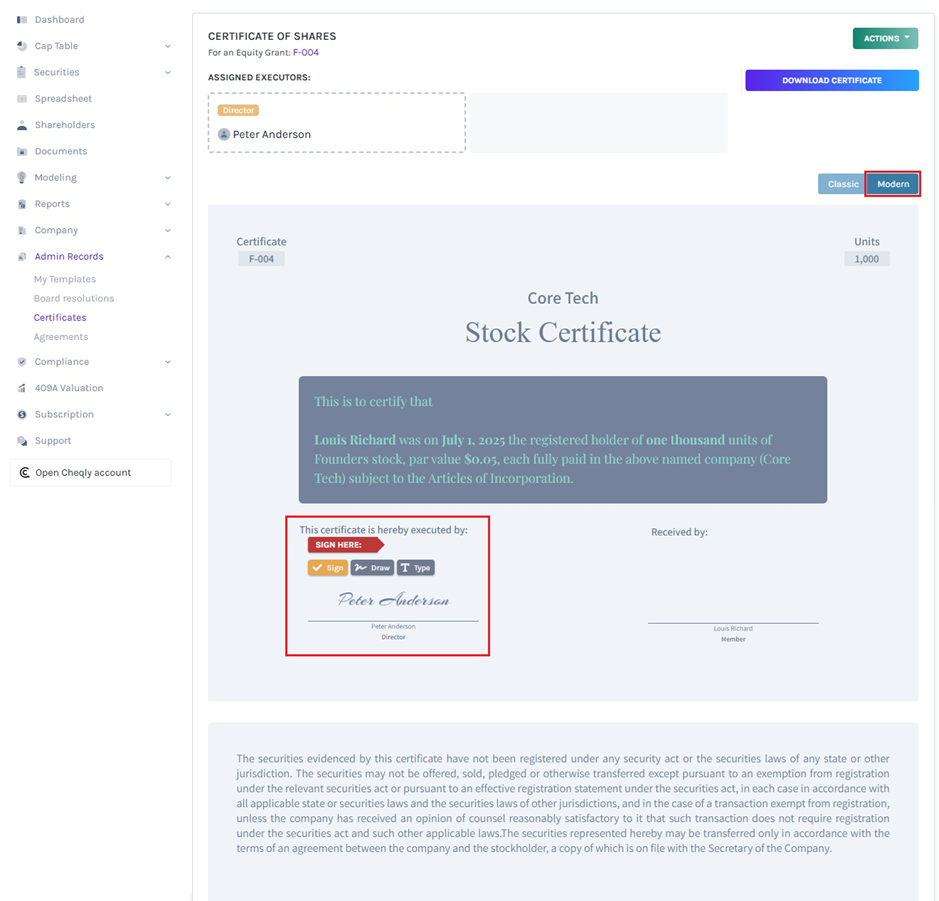Click the Cheqly logo icon
Viewport: 939px width, 901px height.
24,473
